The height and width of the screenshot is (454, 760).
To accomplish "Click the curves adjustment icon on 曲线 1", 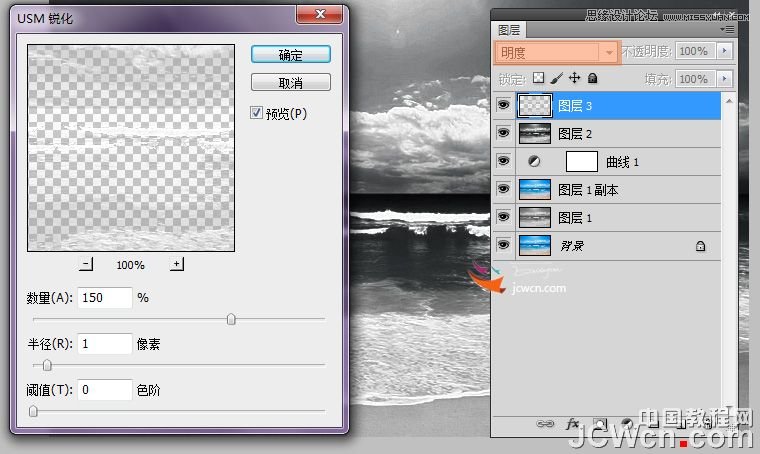I will click(534, 161).
